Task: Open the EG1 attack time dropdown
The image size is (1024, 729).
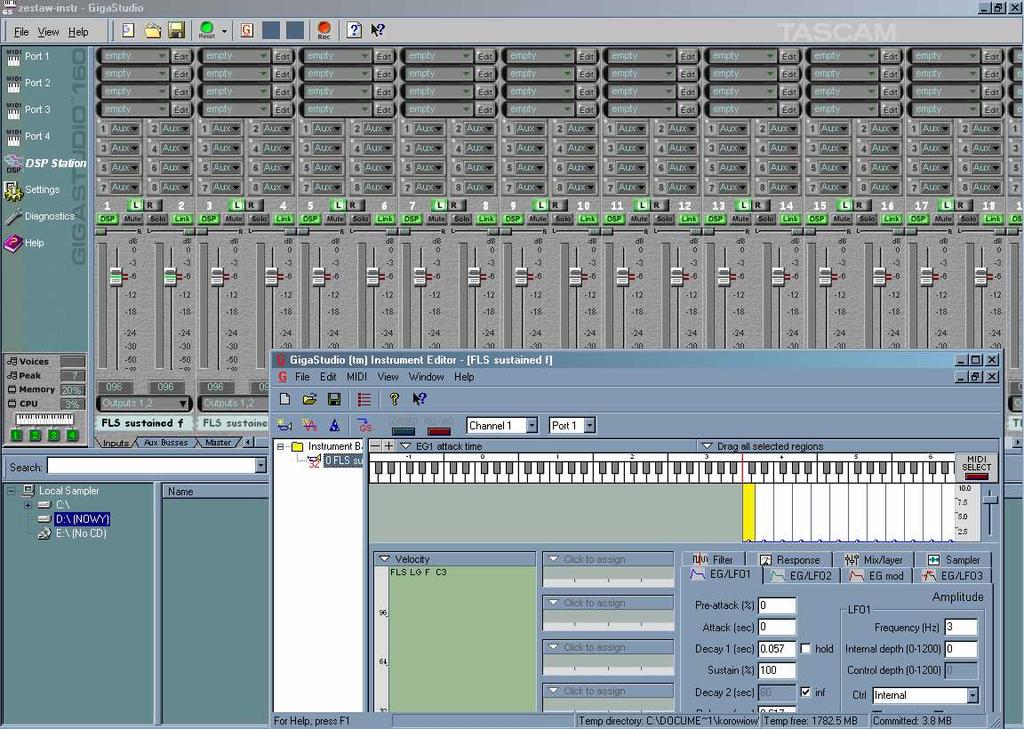Action: tap(406, 446)
